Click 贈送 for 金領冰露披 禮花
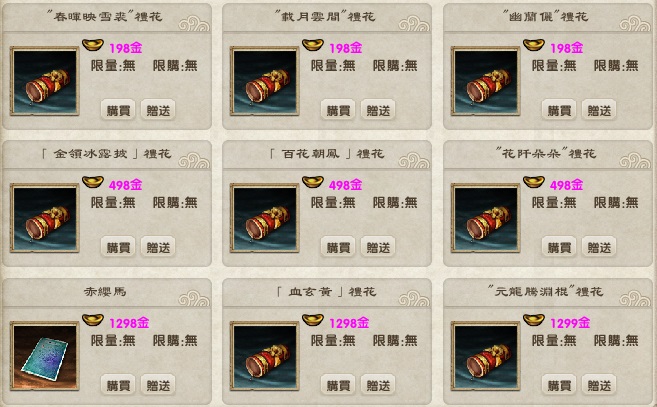The height and width of the screenshot is (407, 657). [158, 247]
